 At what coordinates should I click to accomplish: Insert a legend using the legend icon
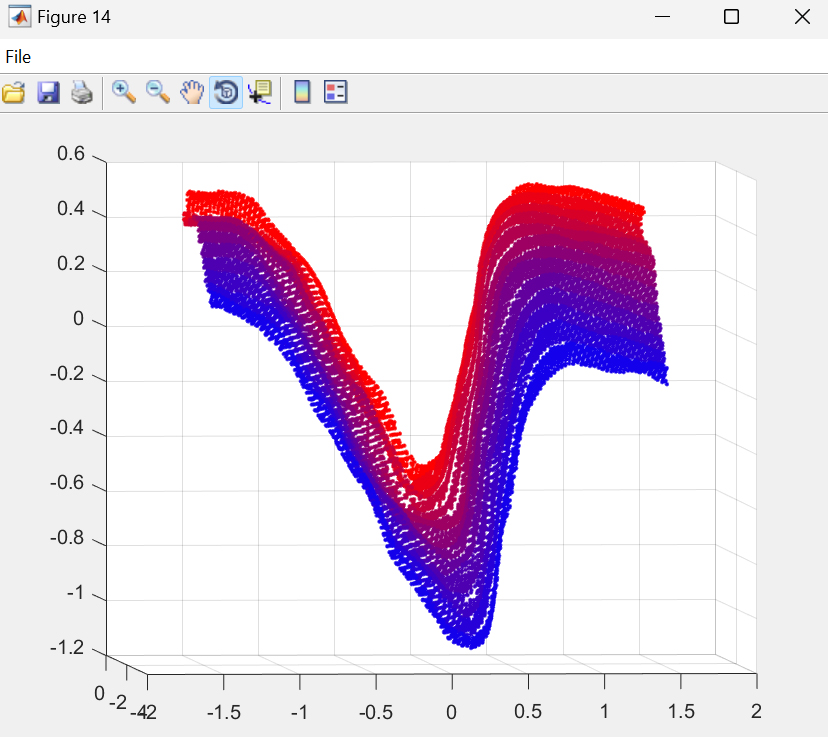click(x=336, y=93)
